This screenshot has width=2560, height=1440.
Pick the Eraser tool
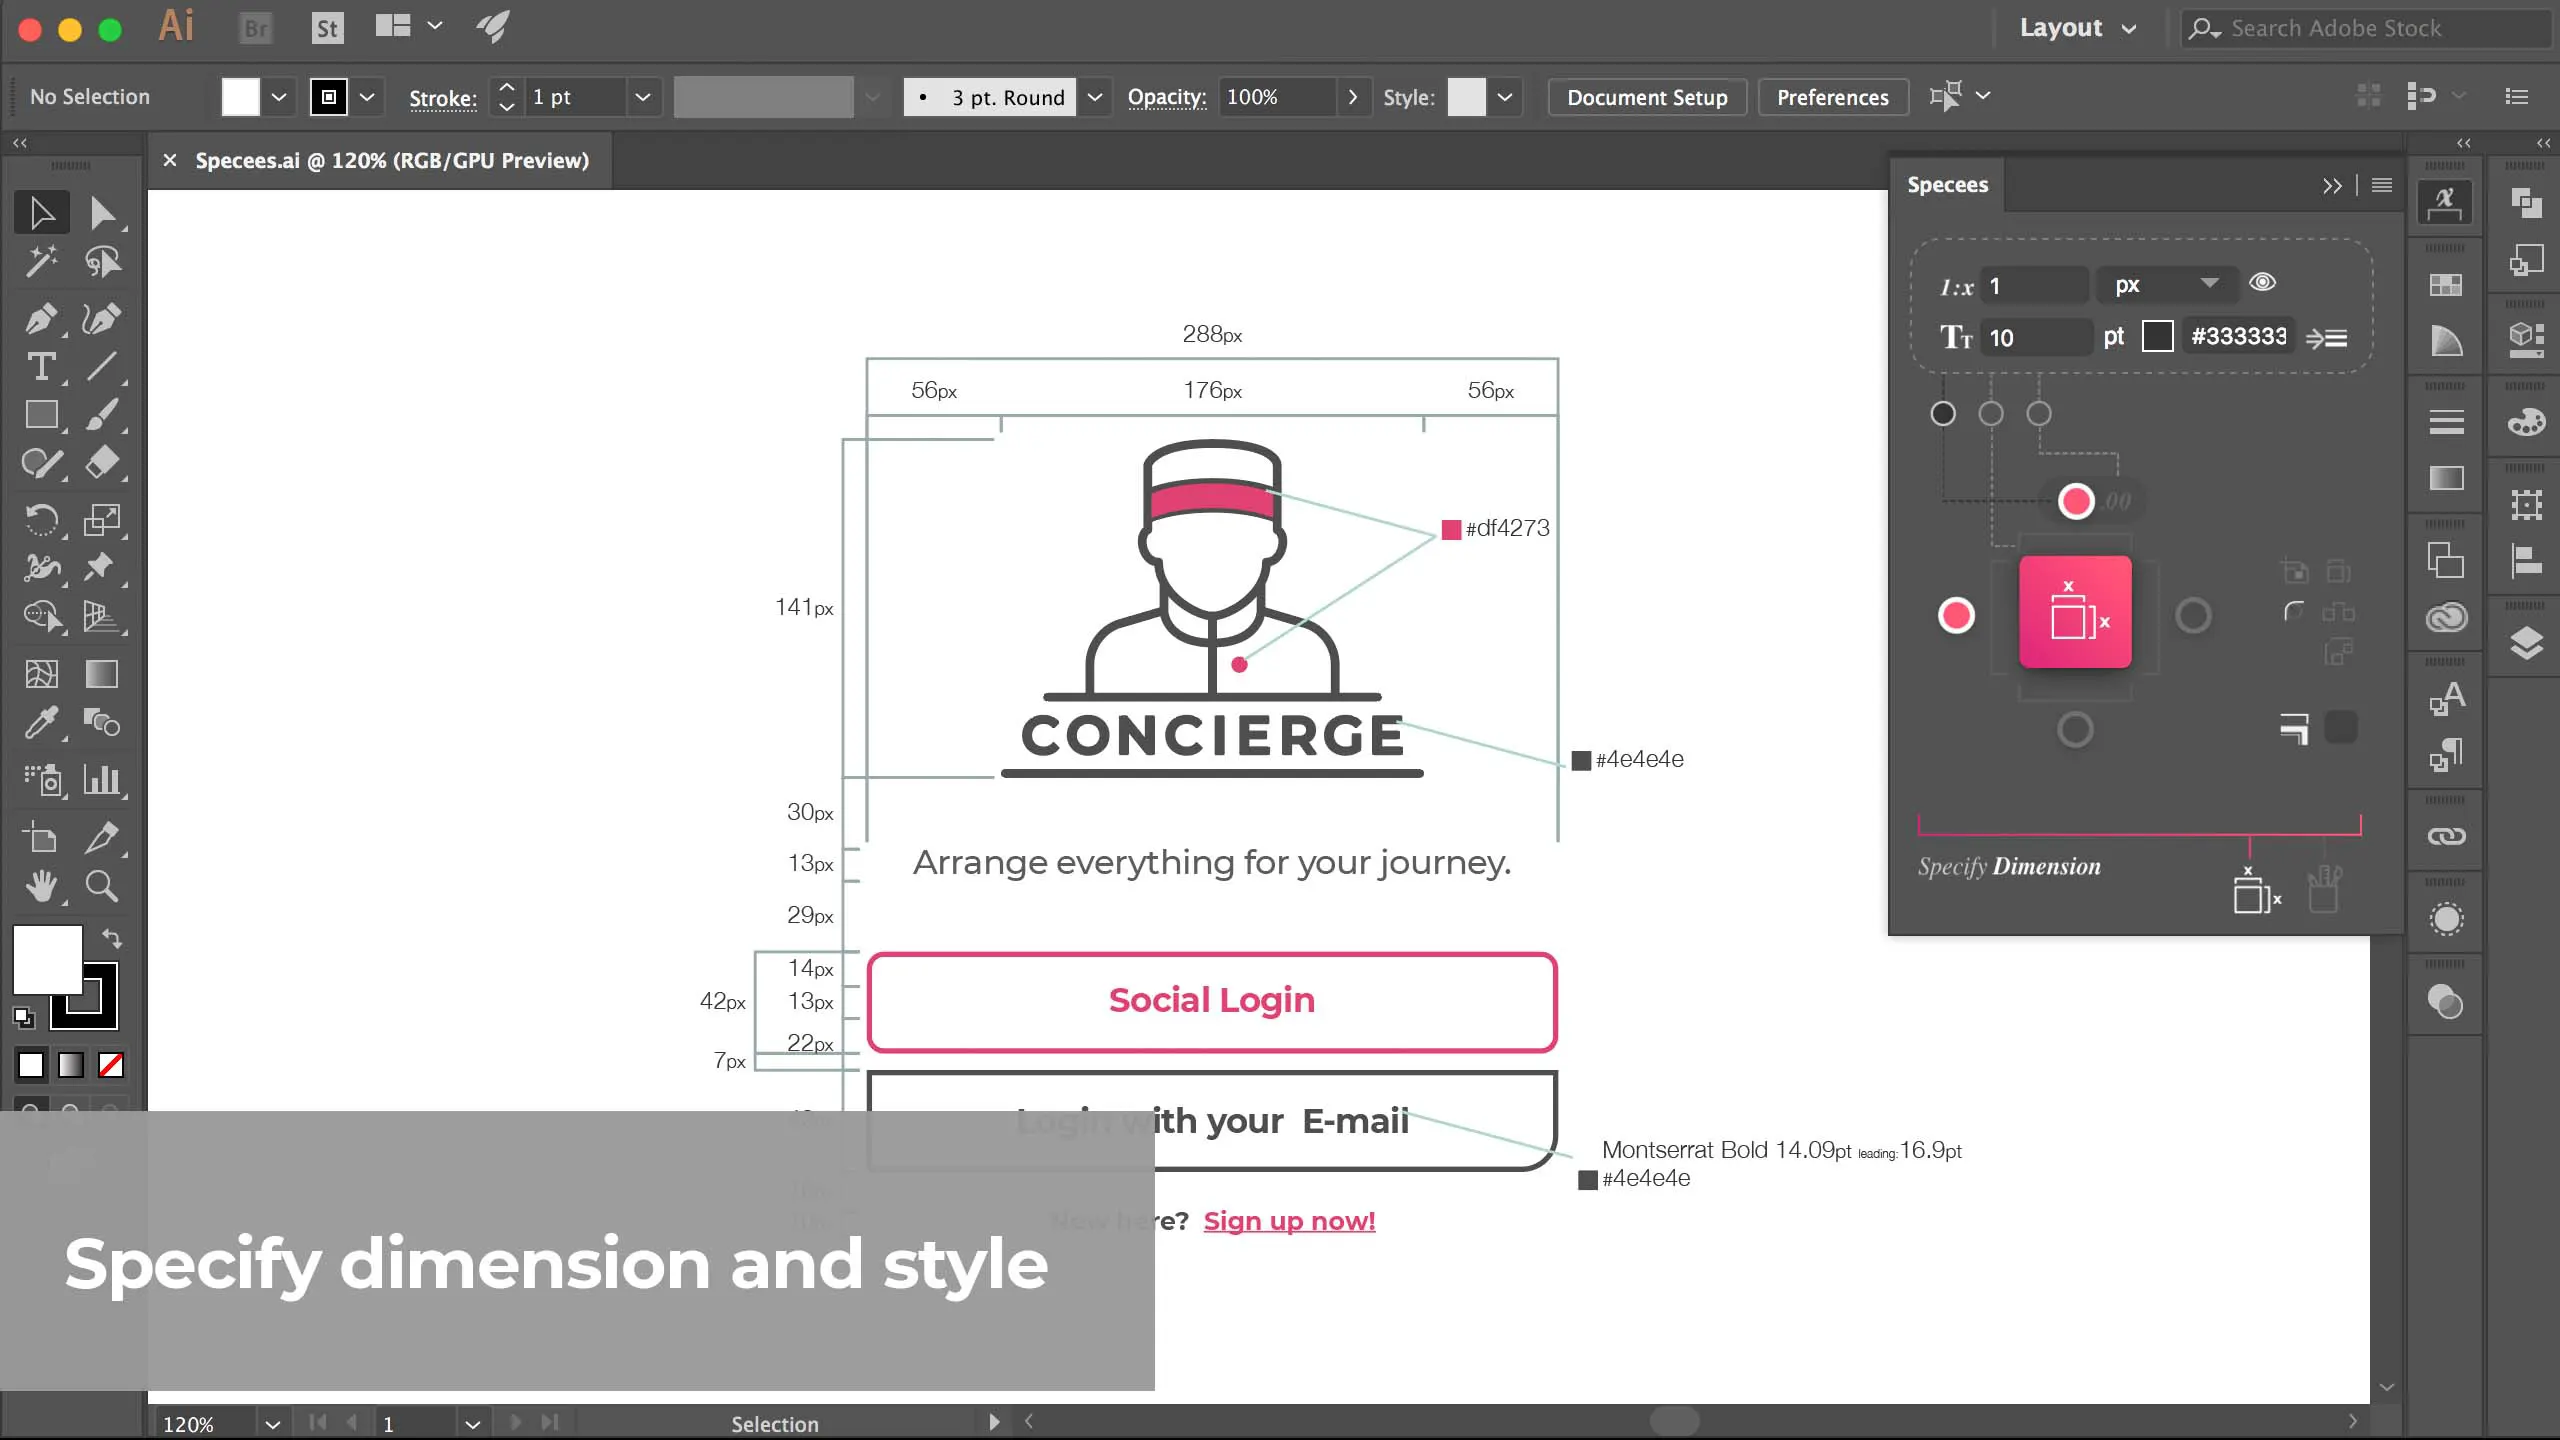102,463
